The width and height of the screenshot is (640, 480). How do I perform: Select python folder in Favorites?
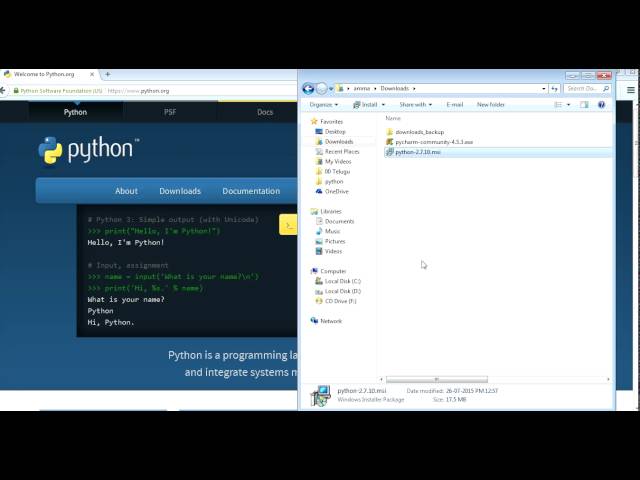(x=330, y=182)
